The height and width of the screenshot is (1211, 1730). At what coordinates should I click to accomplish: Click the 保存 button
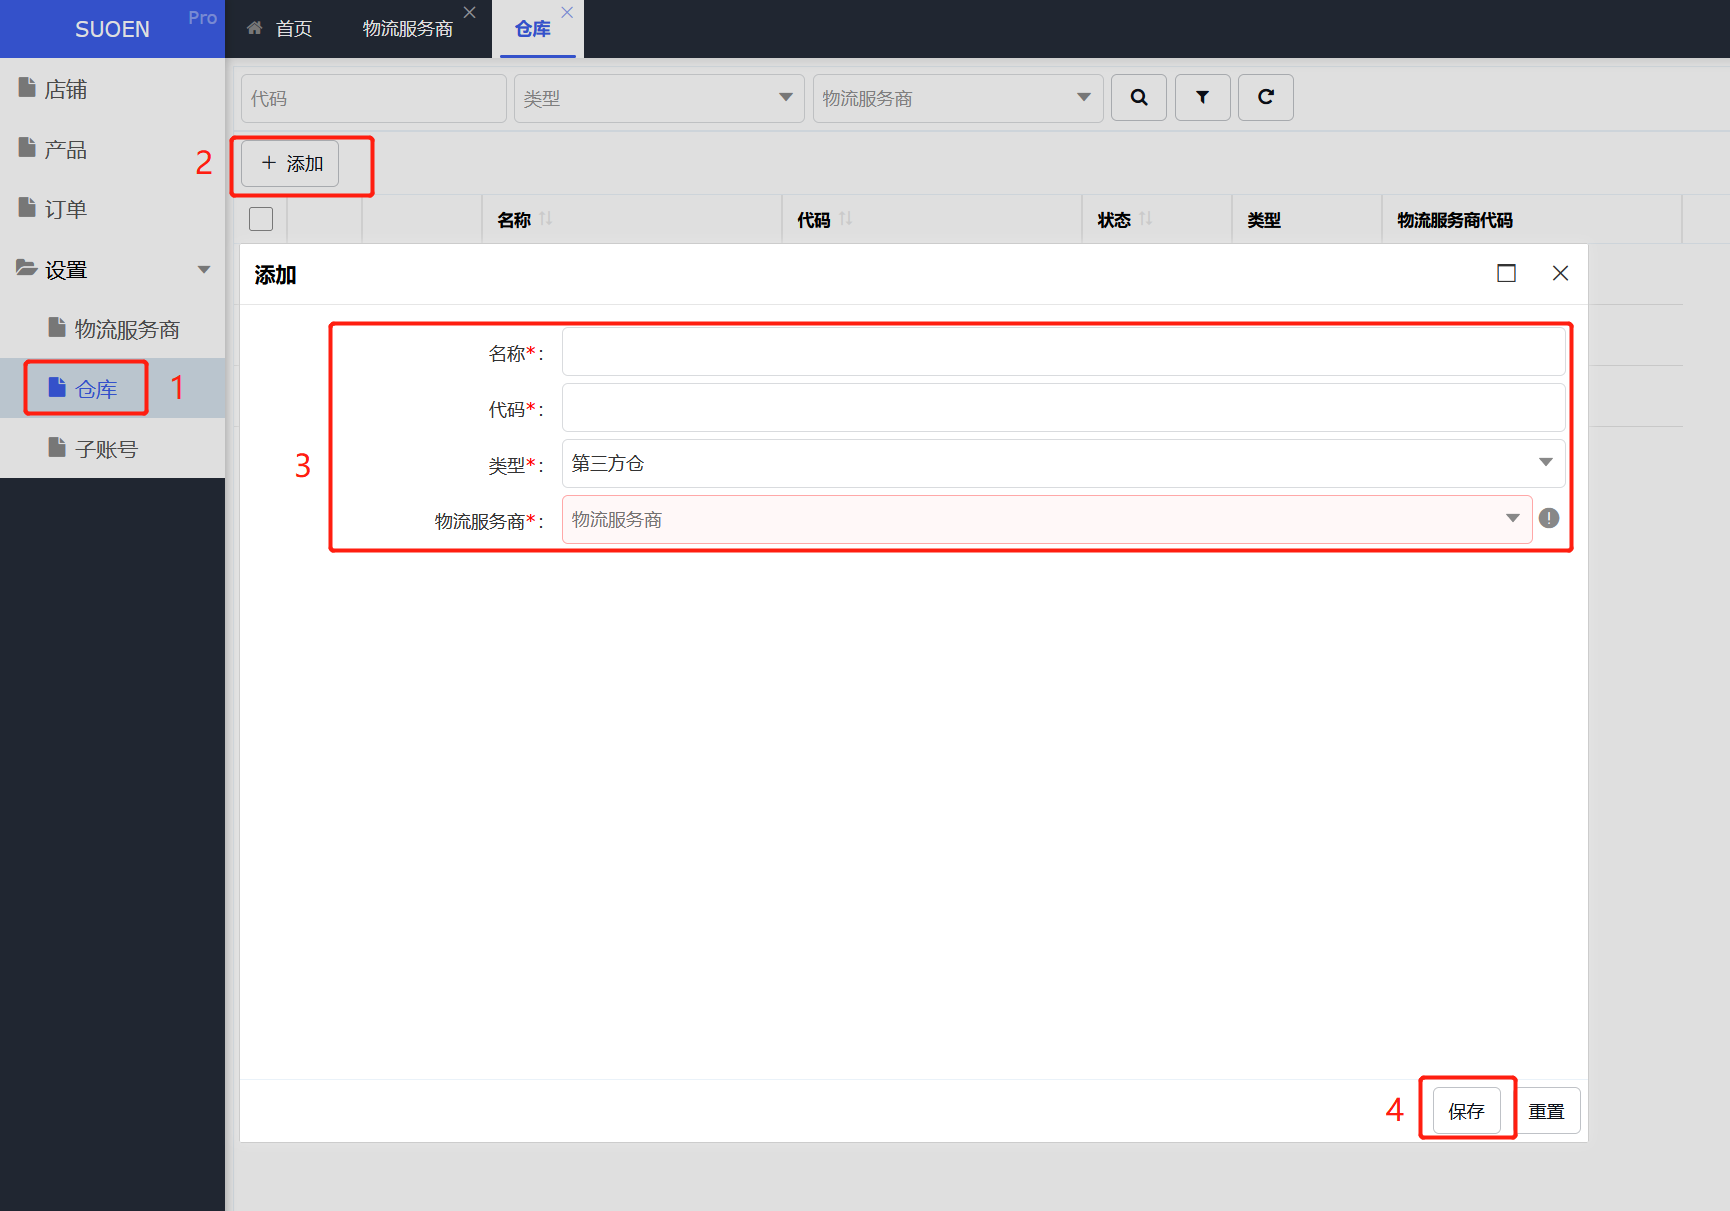(x=1466, y=1111)
